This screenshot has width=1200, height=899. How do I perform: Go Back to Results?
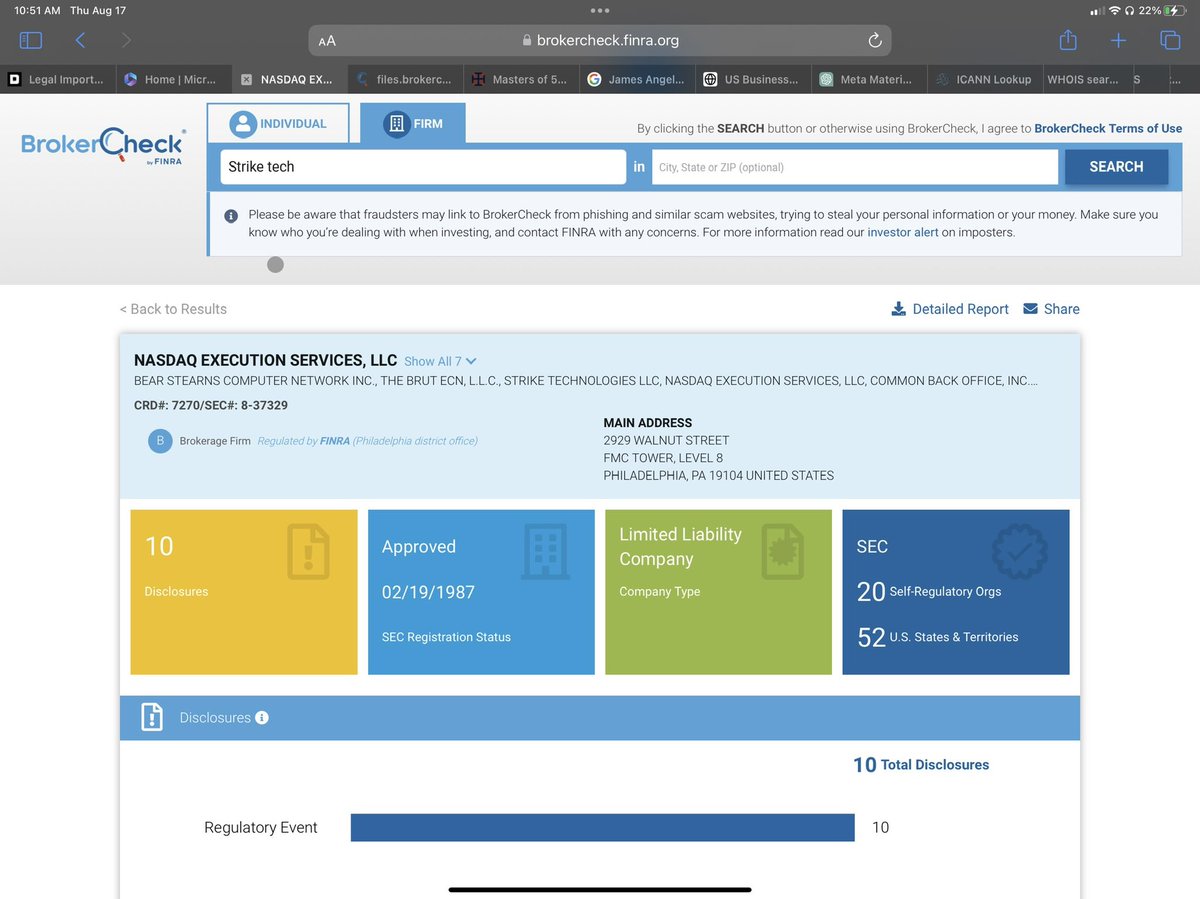(x=173, y=309)
